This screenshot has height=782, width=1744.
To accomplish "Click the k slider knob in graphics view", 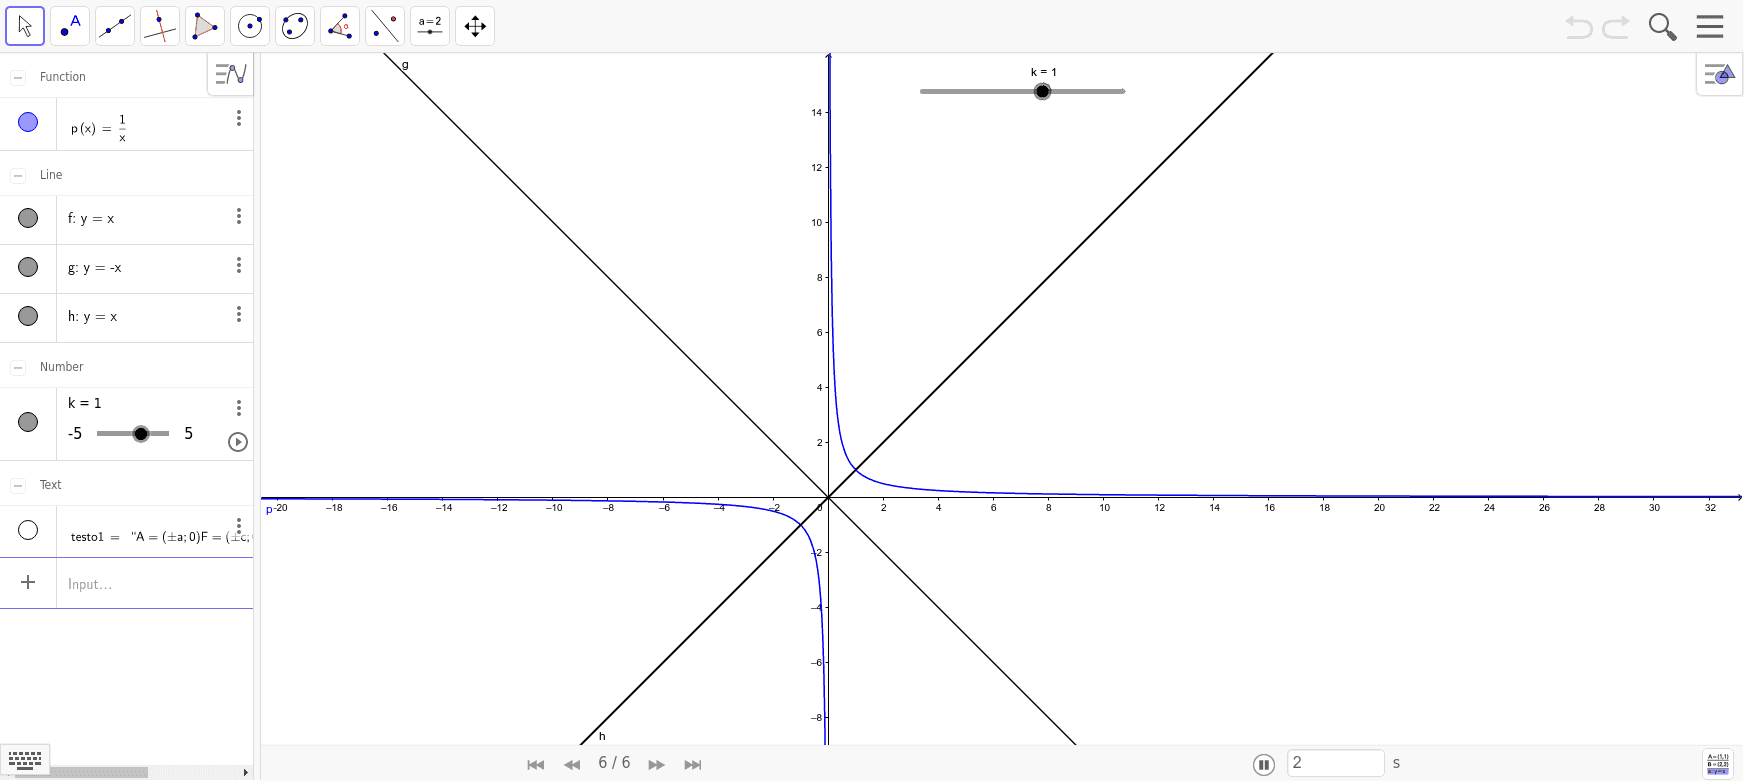I will (1042, 91).
